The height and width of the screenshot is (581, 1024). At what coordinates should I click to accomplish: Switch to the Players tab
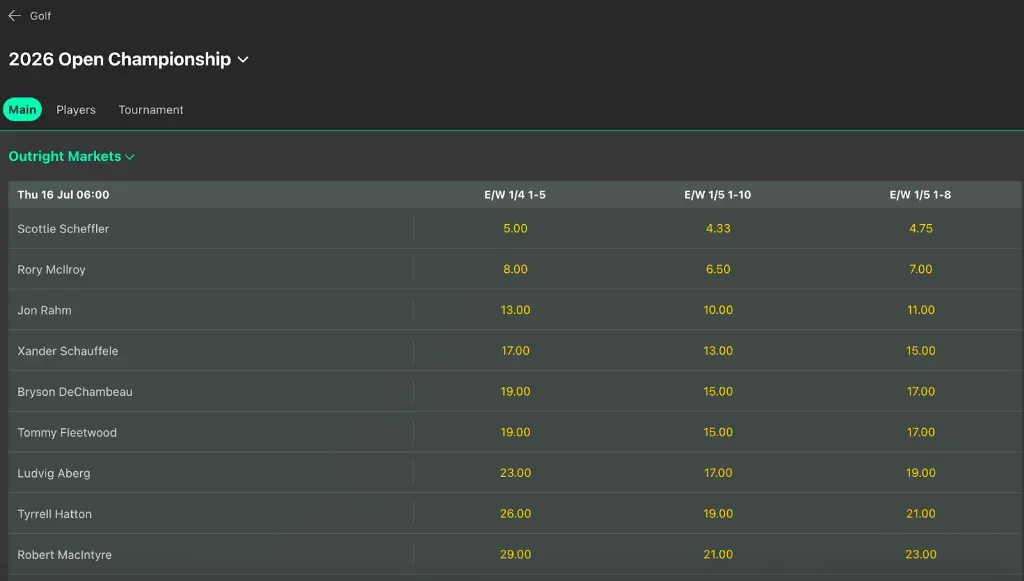(x=75, y=110)
